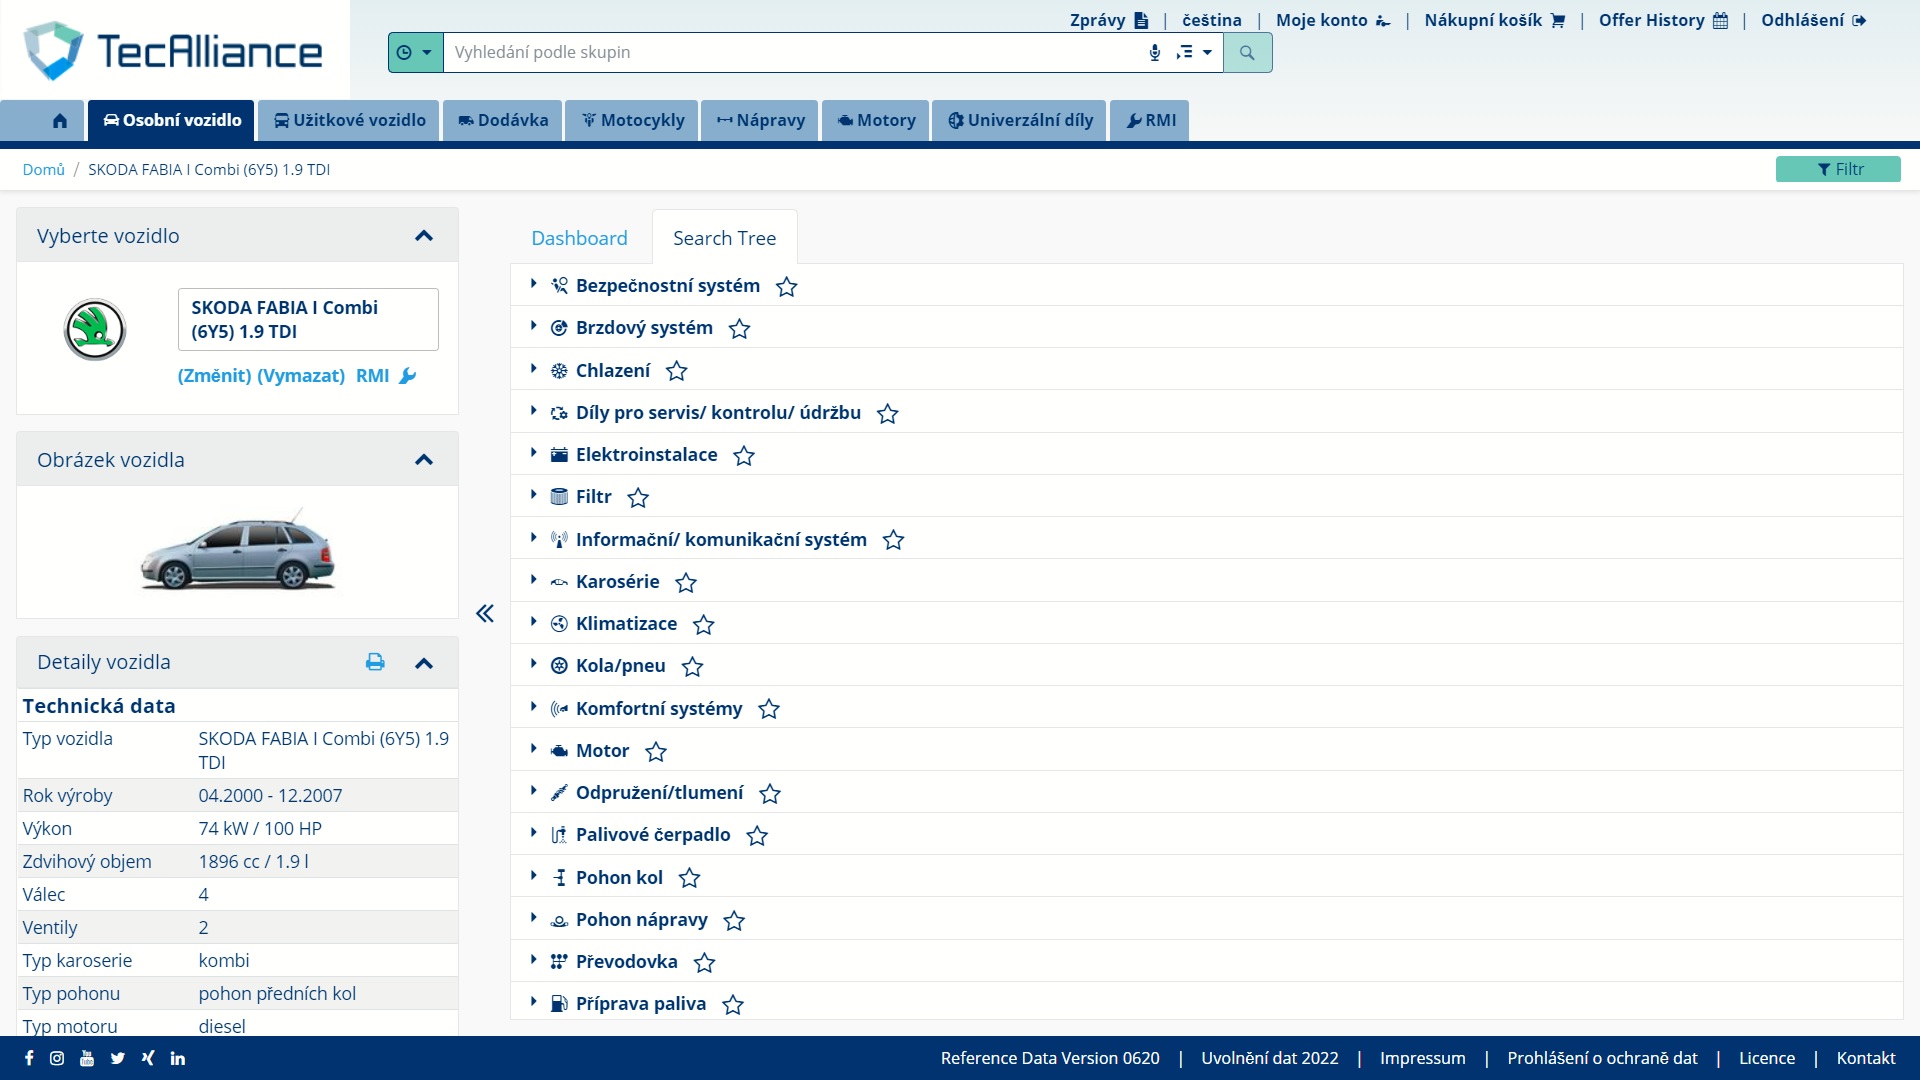Open Facebook icon in footer
The height and width of the screenshot is (1080, 1920).
29,1058
